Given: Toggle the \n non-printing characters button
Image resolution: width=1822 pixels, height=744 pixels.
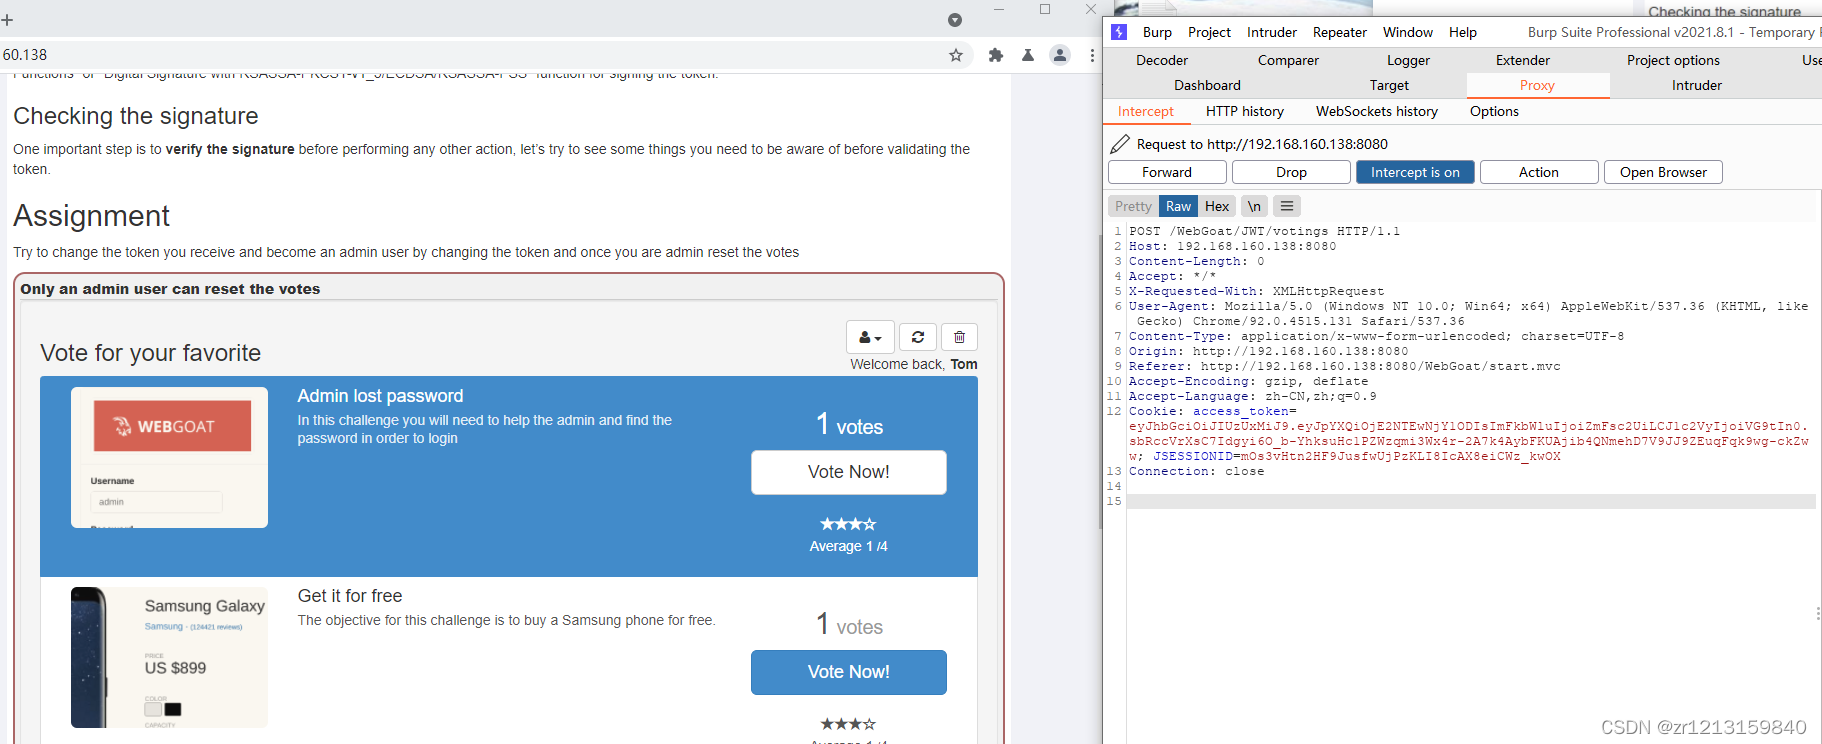Looking at the screenshot, I should click(1254, 206).
